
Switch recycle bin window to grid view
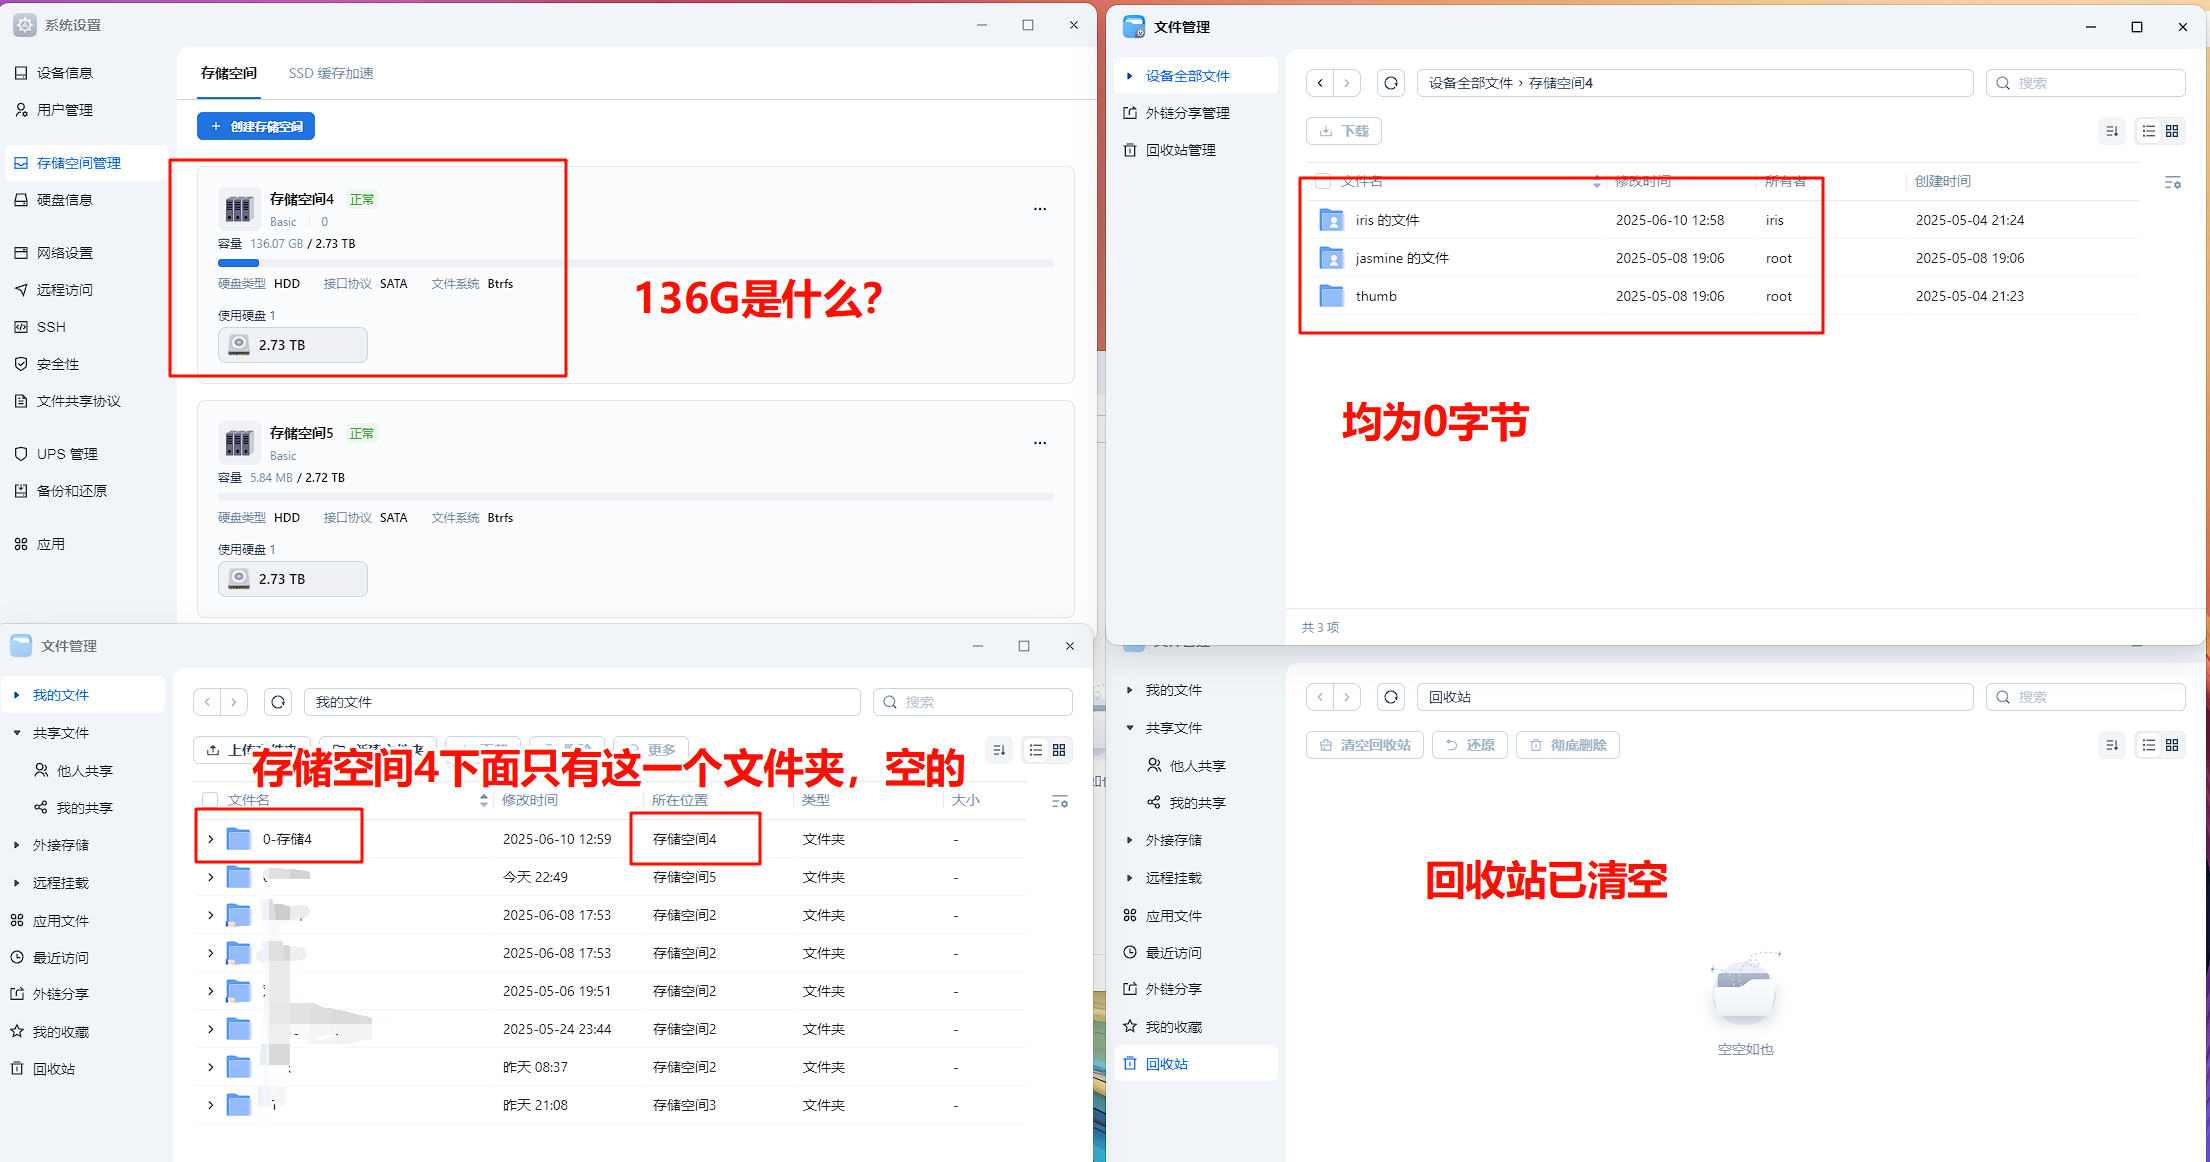(2172, 745)
